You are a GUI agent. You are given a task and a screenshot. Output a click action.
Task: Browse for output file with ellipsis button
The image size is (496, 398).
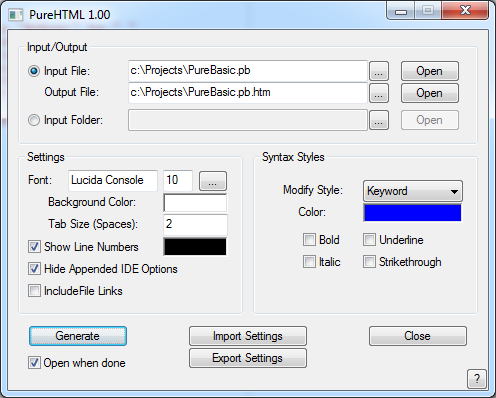pos(379,93)
